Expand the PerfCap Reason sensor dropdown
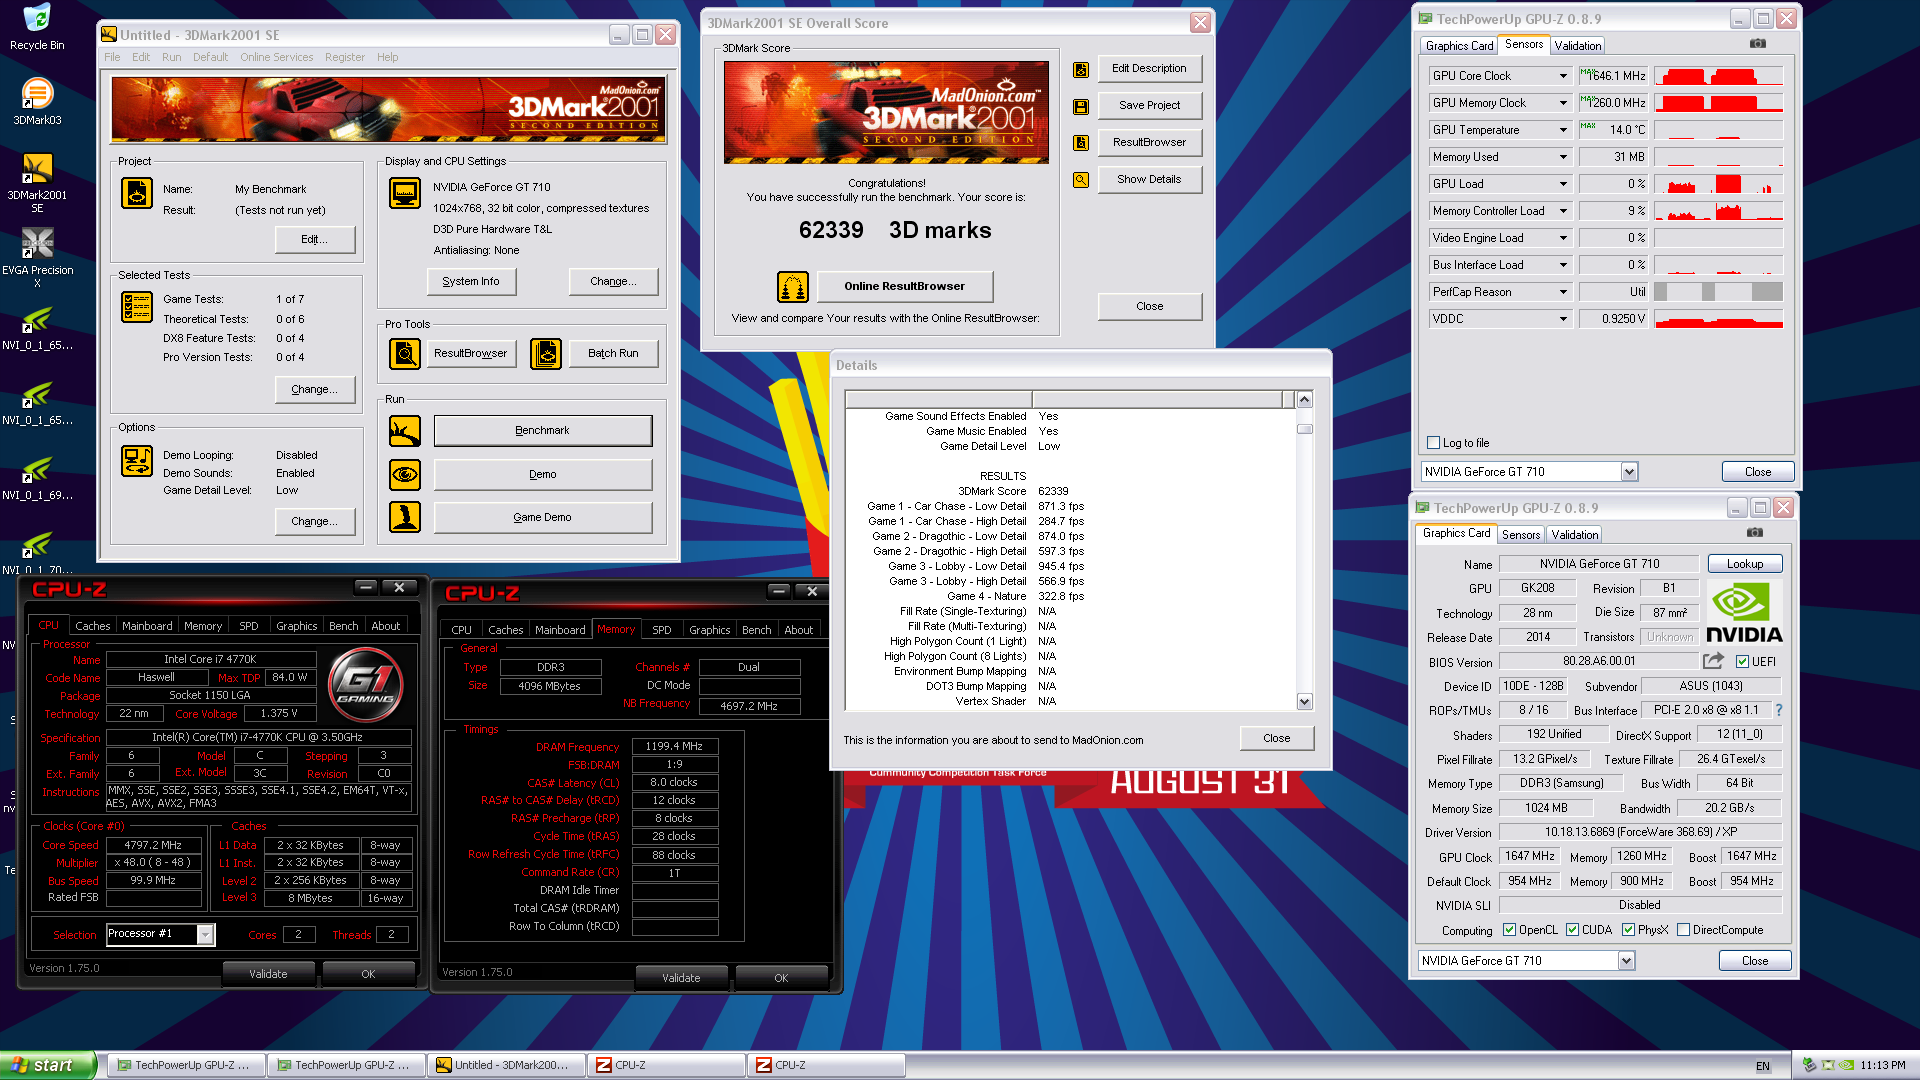 pos(1563,292)
